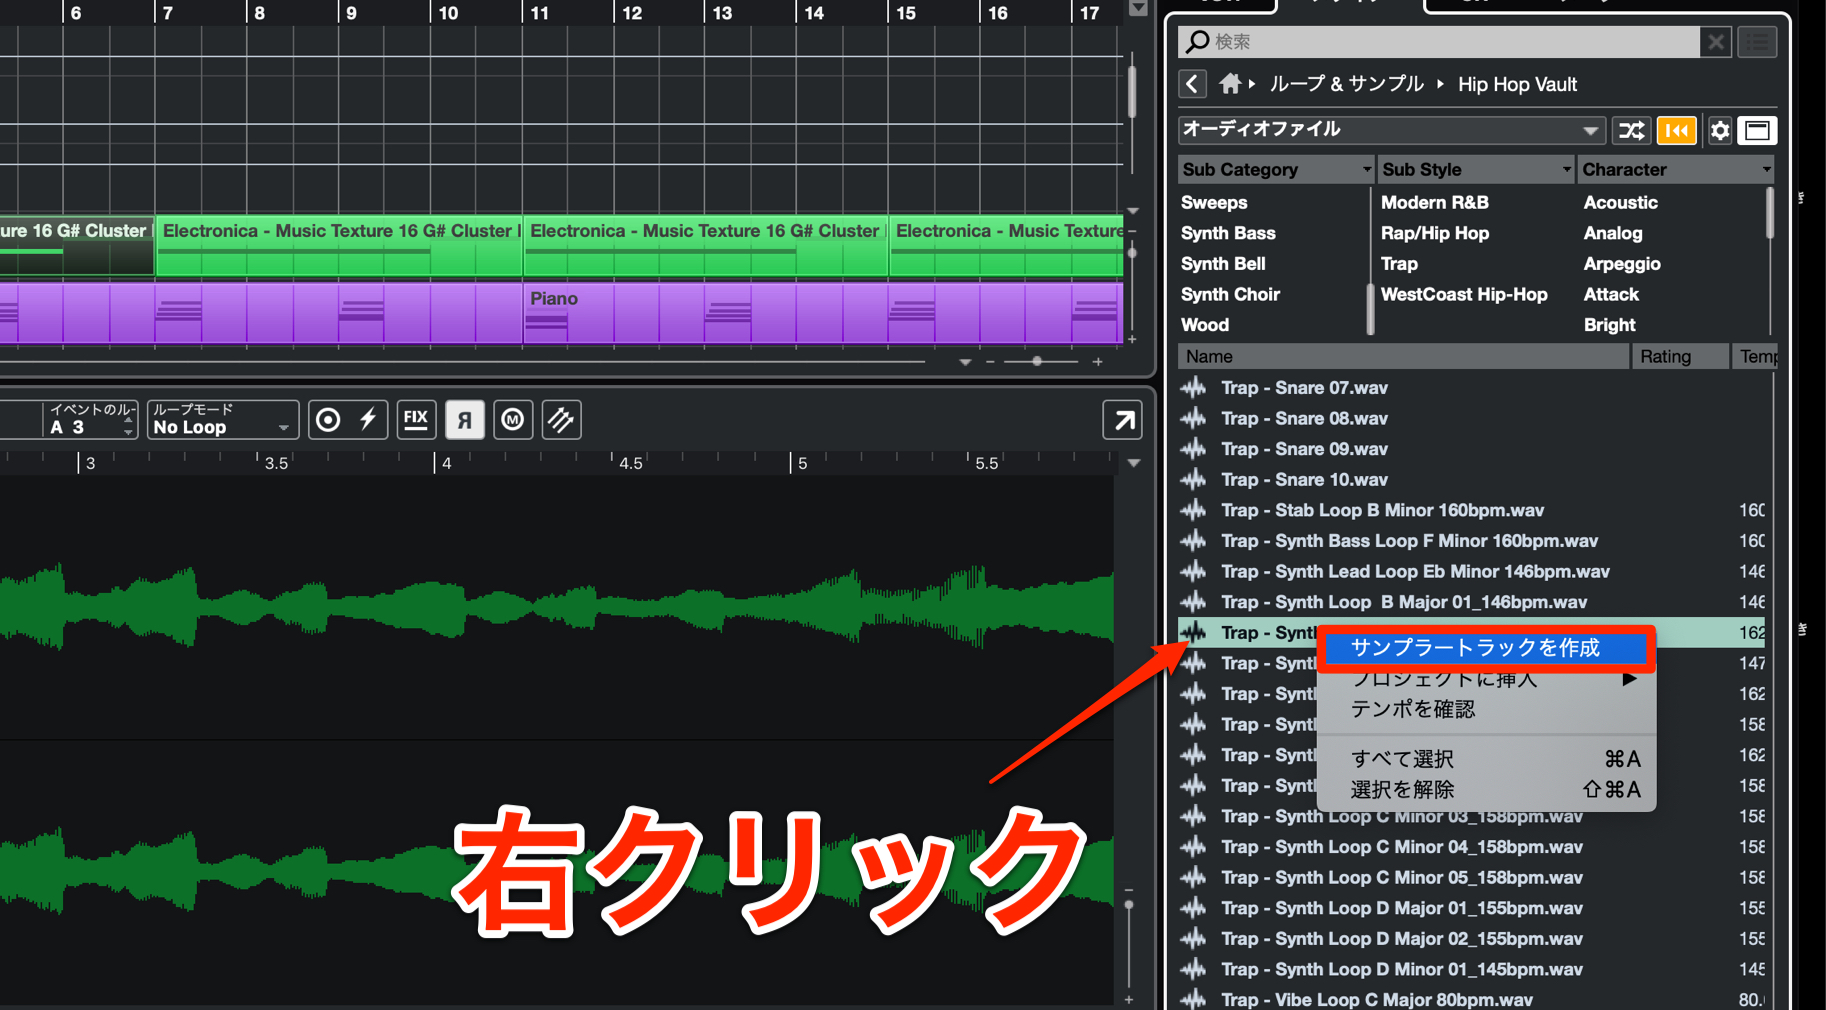Click waveform icon of Vibe Loop C Major 80bpm

[1193, 999]
